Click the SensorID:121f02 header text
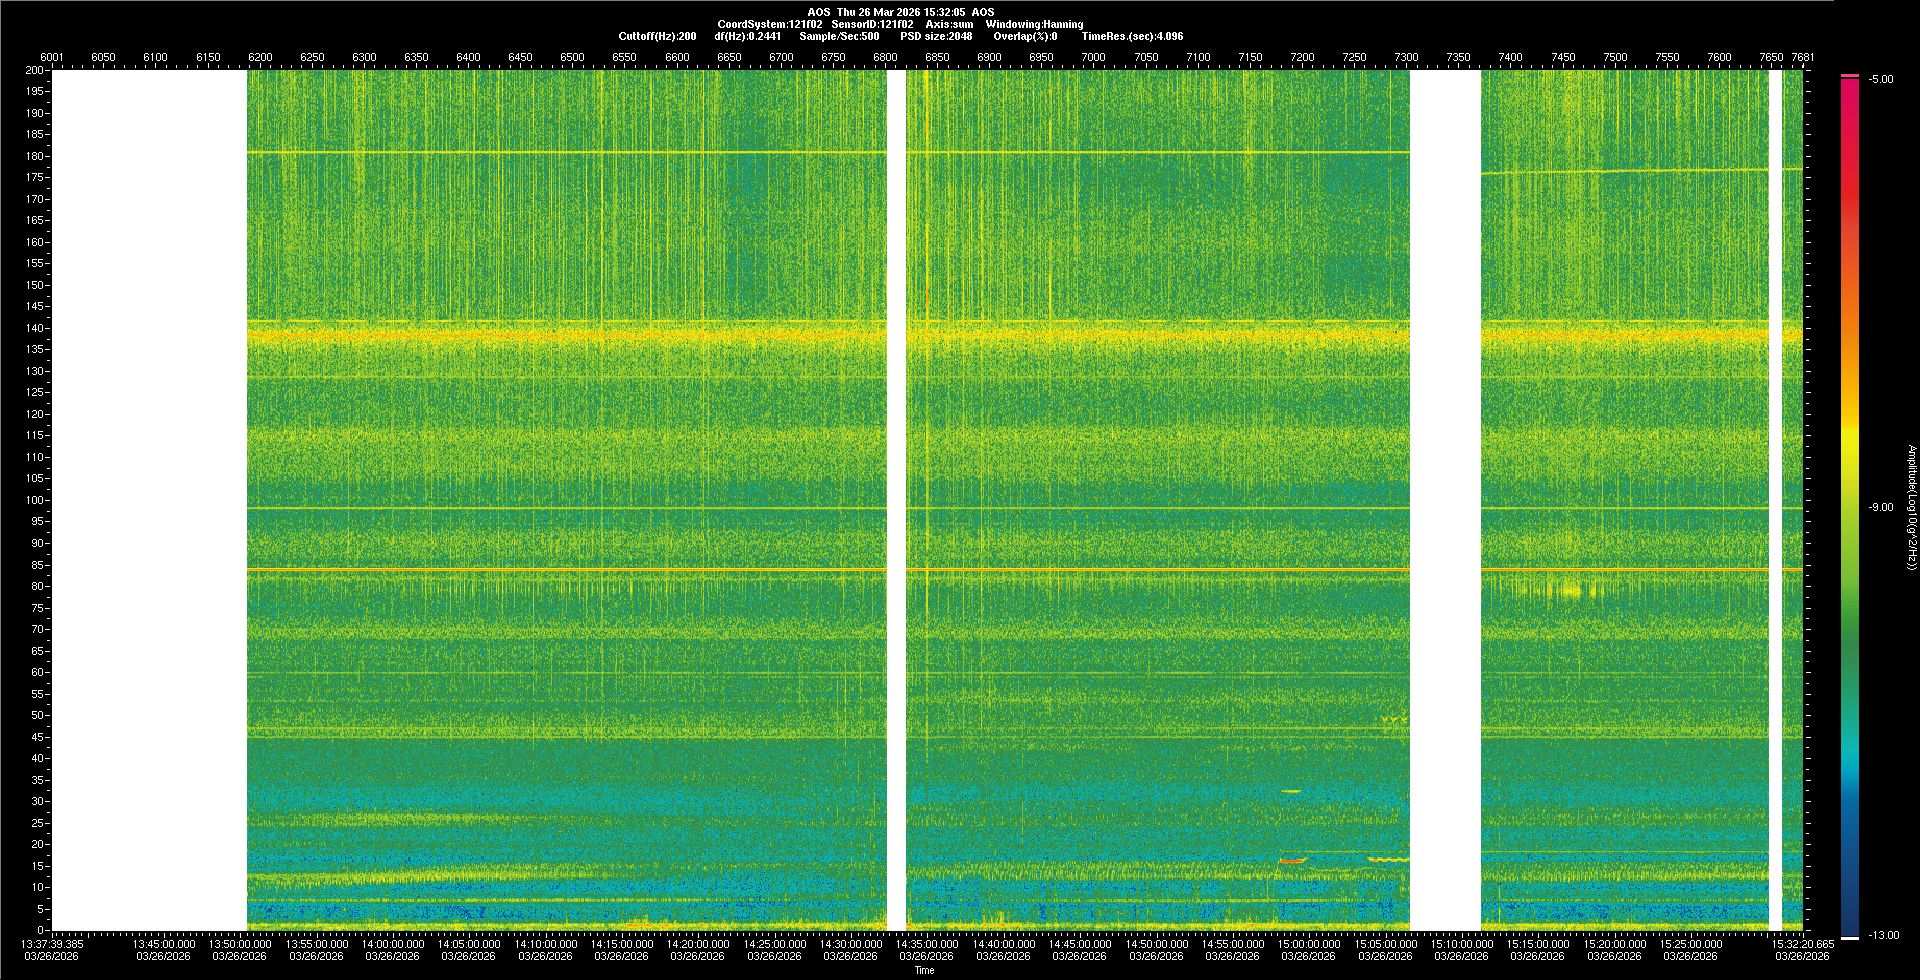Screen dimensions: 1920x980 872,24
